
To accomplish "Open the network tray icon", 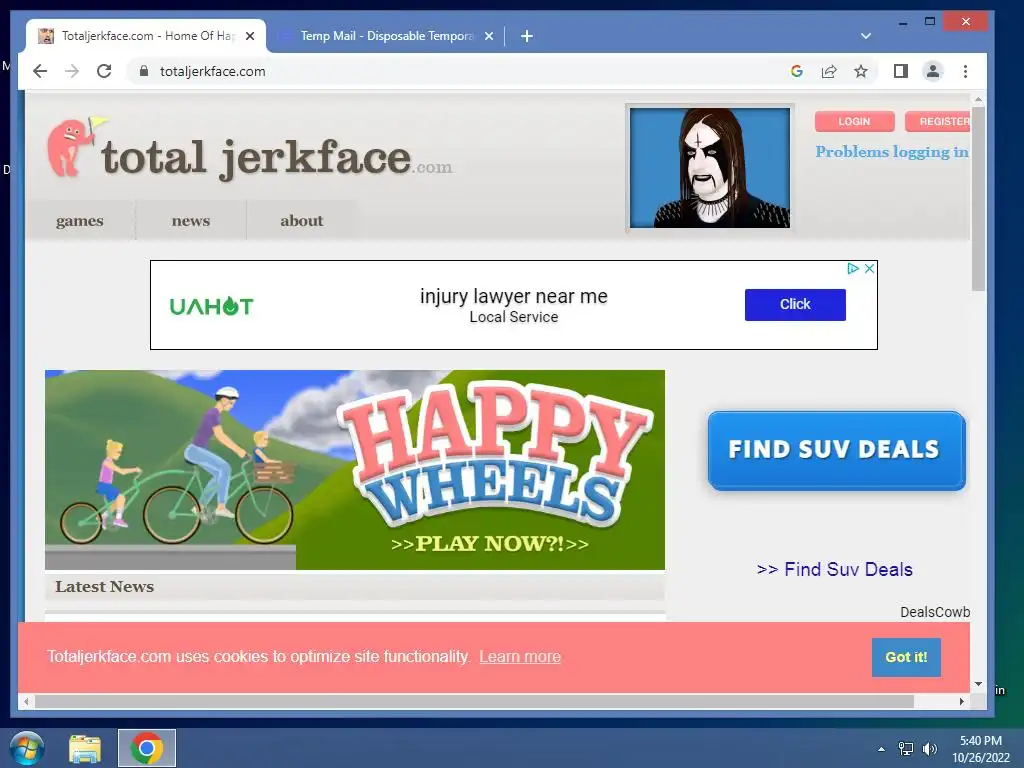I will (x=906, y=749).
